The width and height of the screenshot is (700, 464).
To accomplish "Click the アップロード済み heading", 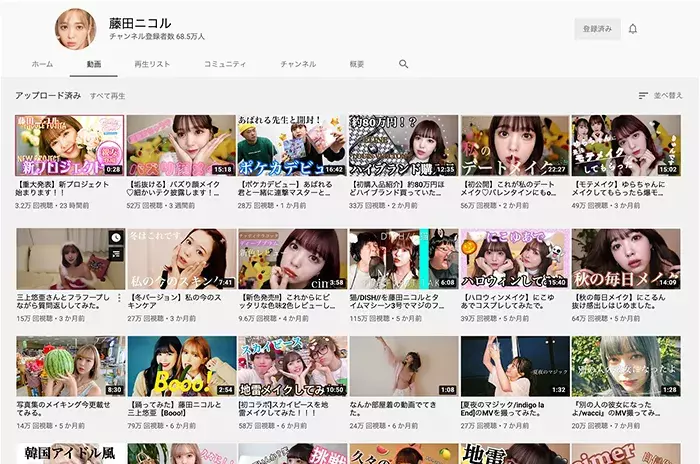I will (x=48, y=96).
